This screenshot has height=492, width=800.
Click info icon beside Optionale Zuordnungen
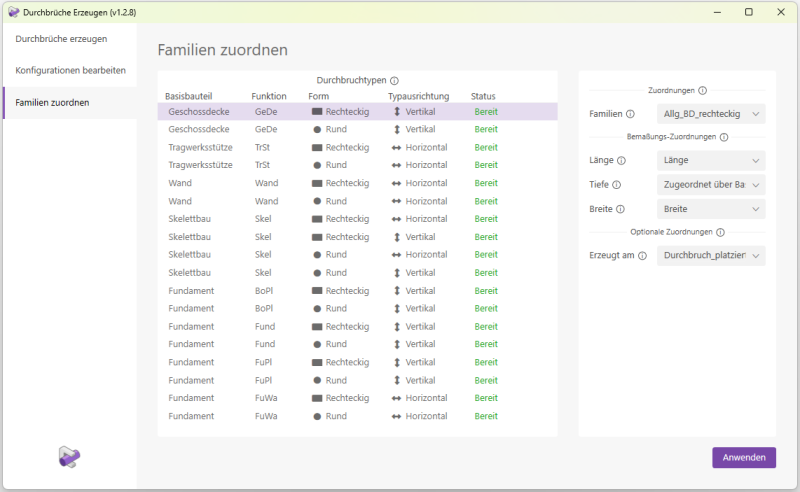(x=720, y=232)
